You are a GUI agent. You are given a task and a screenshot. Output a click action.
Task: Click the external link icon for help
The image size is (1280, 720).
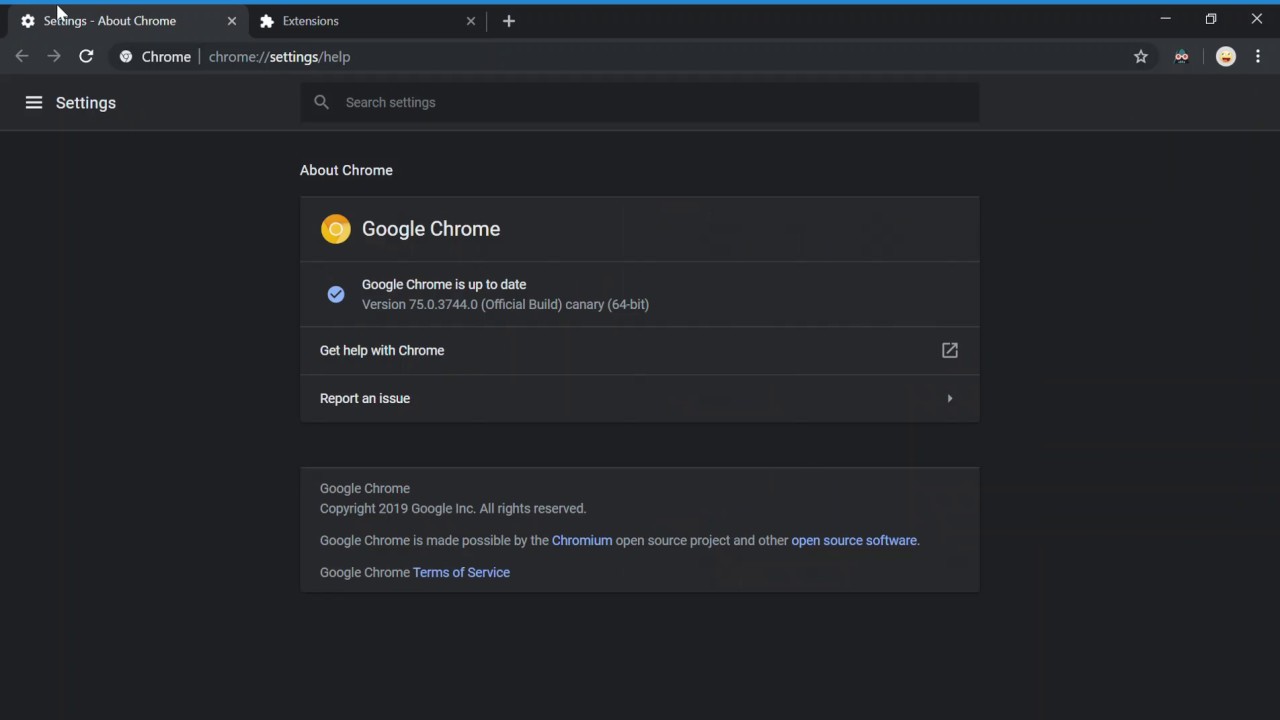[x=950, y=350]
